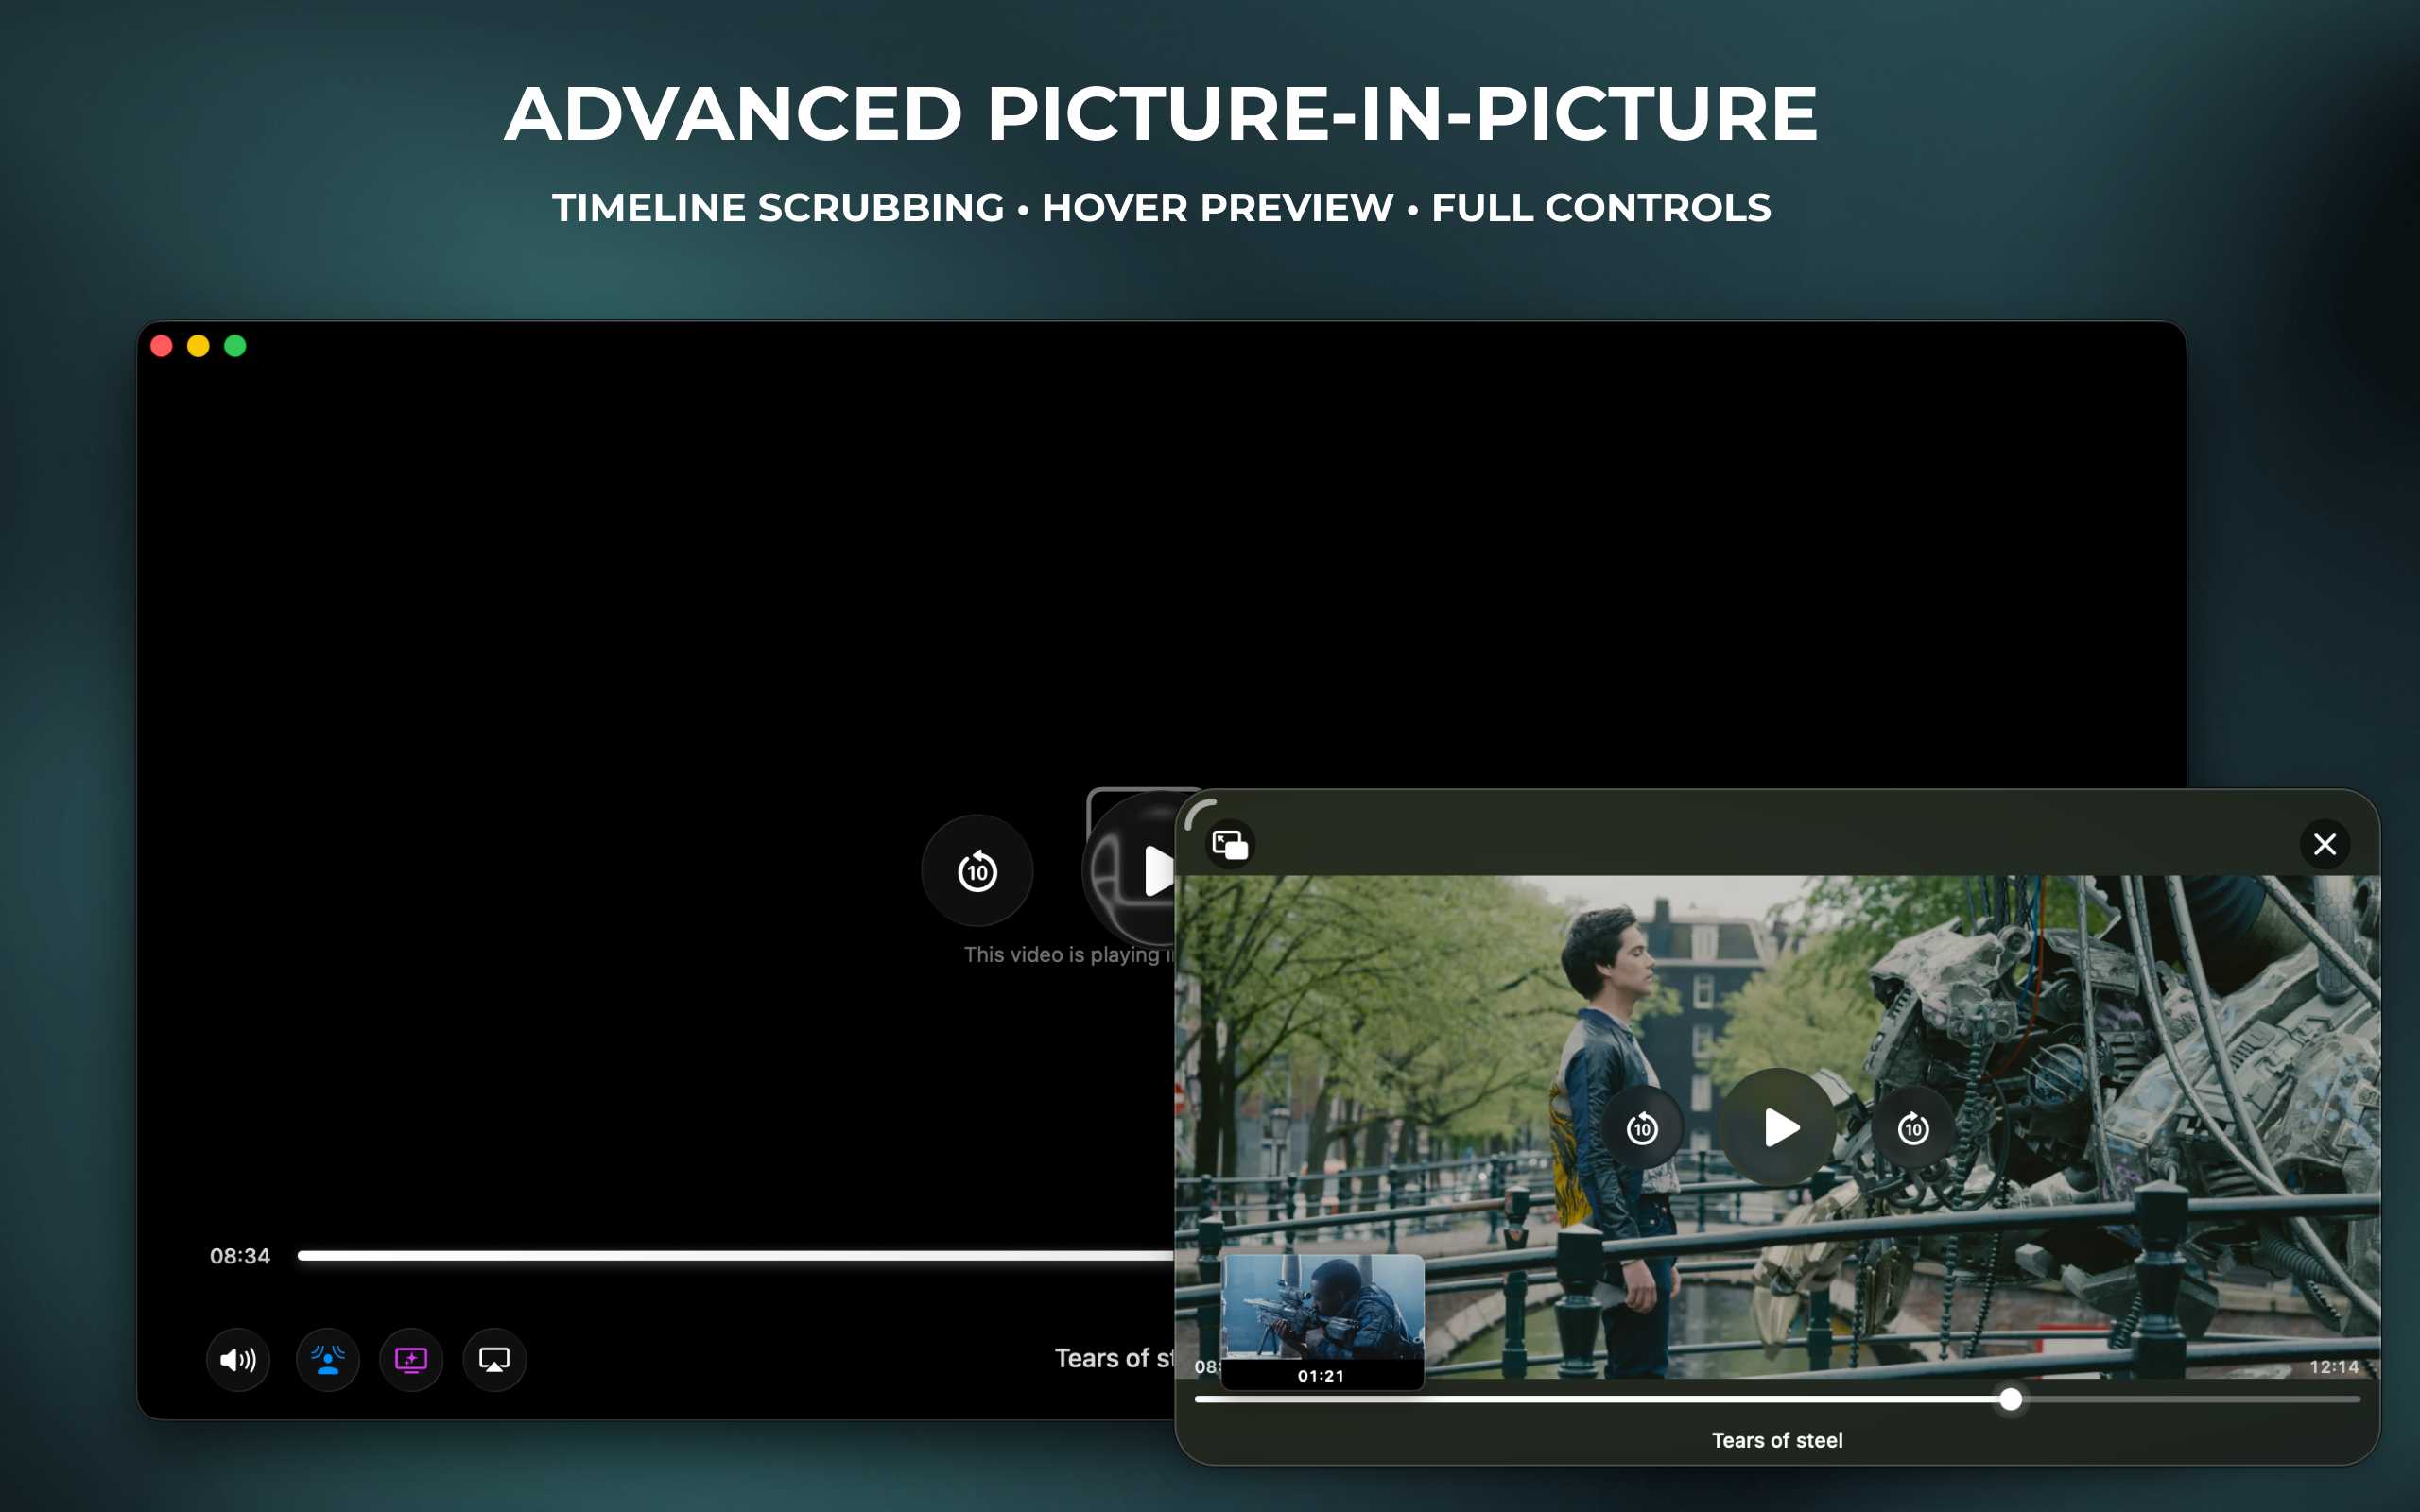The image size is (2420, 1512).
Task: Select the AirPlay streaming icon
Action: point(494,1360)
